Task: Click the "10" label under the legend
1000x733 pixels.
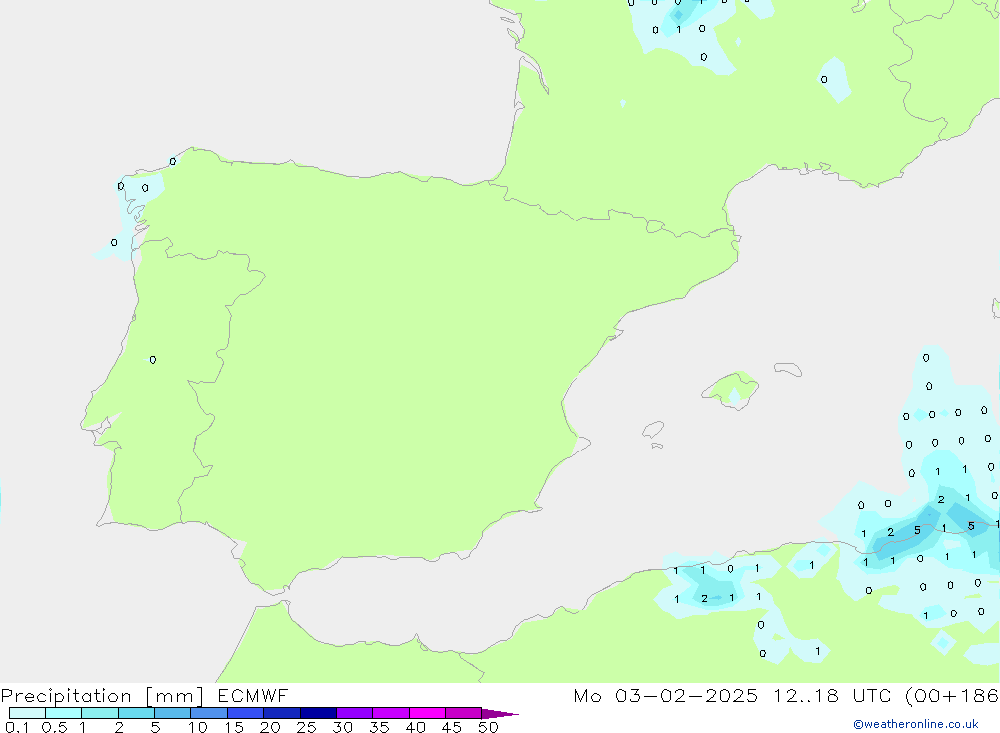Action: click(x=198, y=727)
